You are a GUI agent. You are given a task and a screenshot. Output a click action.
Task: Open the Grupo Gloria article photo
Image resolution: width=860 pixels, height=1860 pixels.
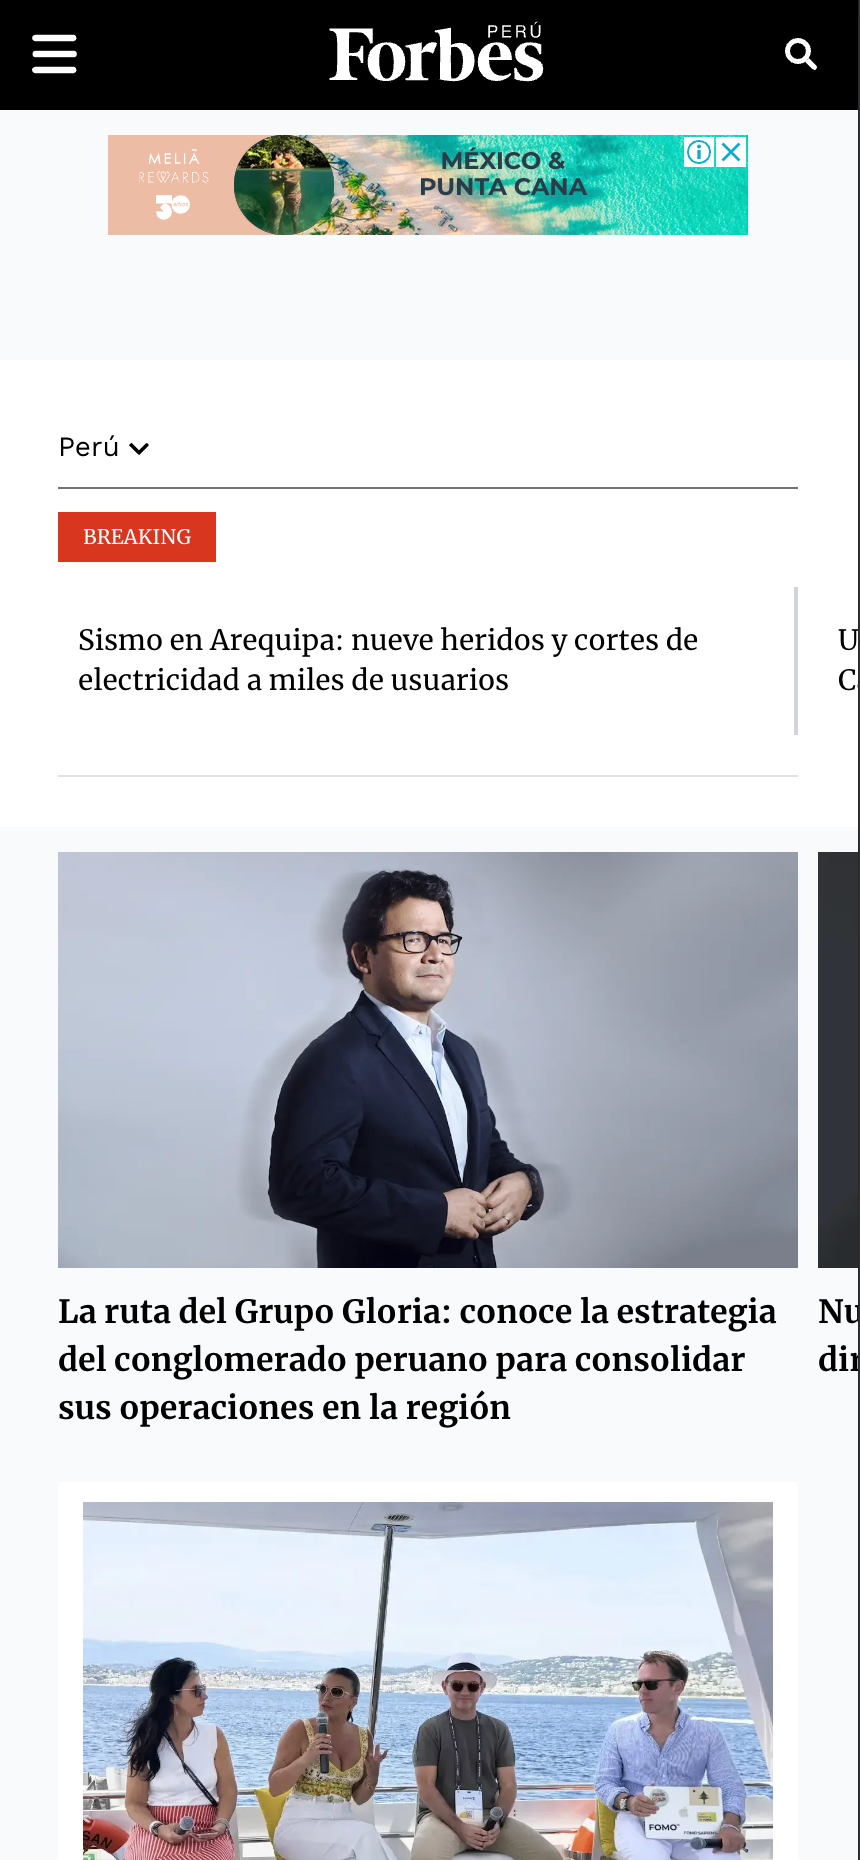[428, 1060]
